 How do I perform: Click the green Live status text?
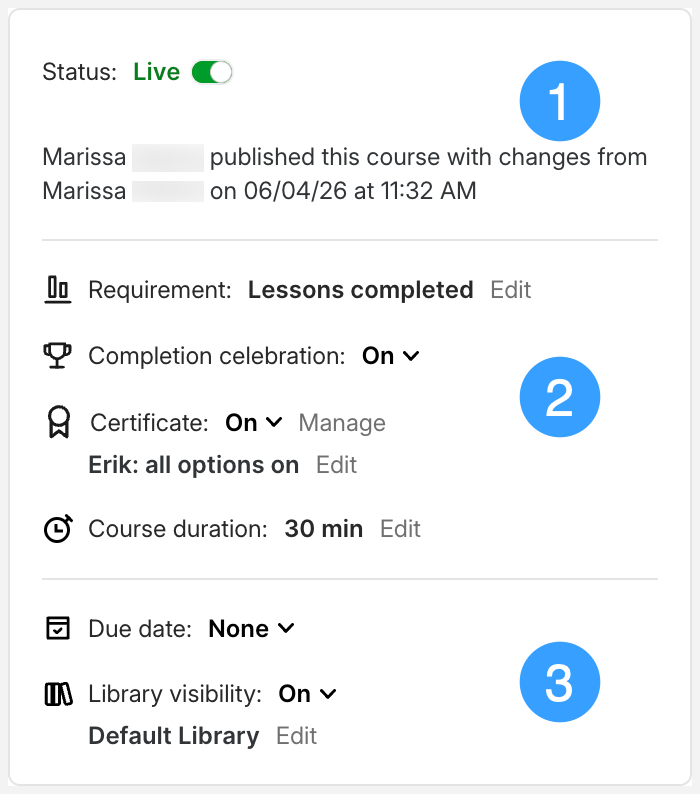[157, 72]
